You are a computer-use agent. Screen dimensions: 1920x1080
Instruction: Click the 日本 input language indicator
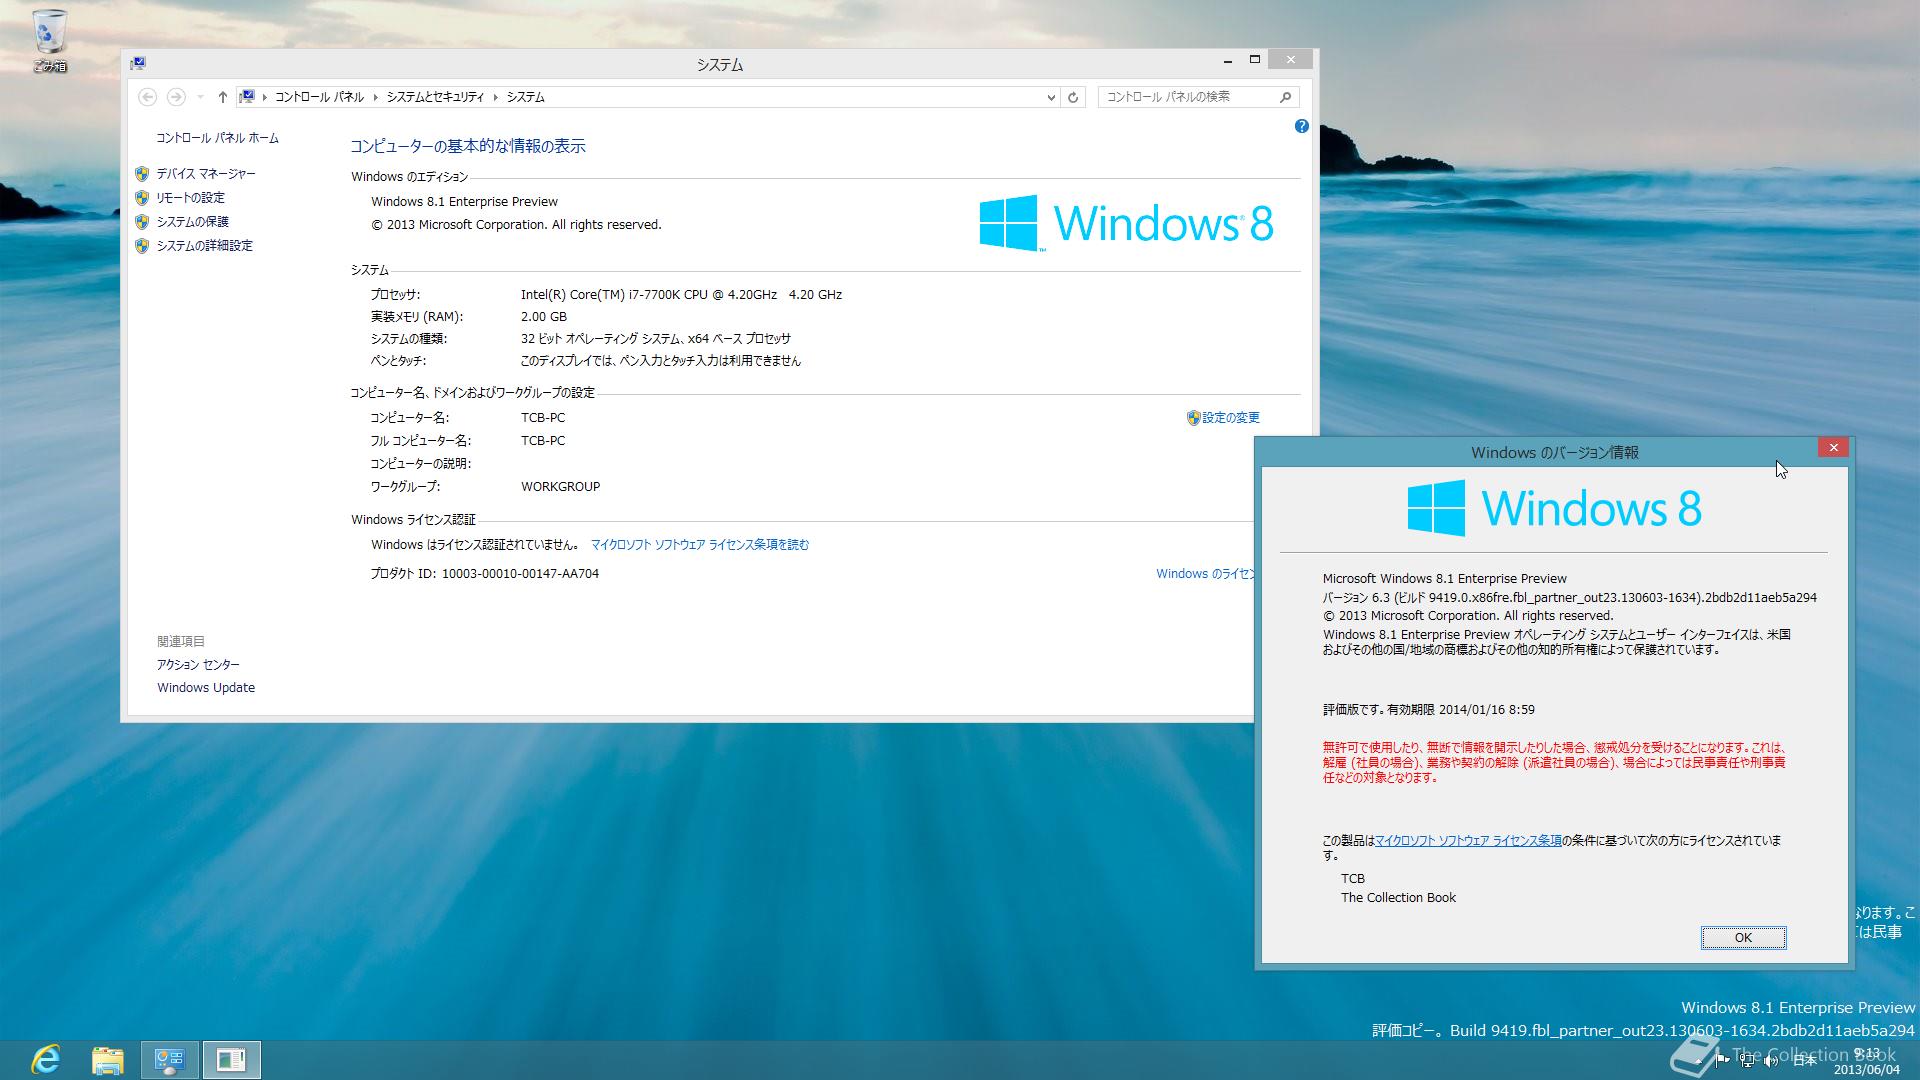pos(1804,1061)
